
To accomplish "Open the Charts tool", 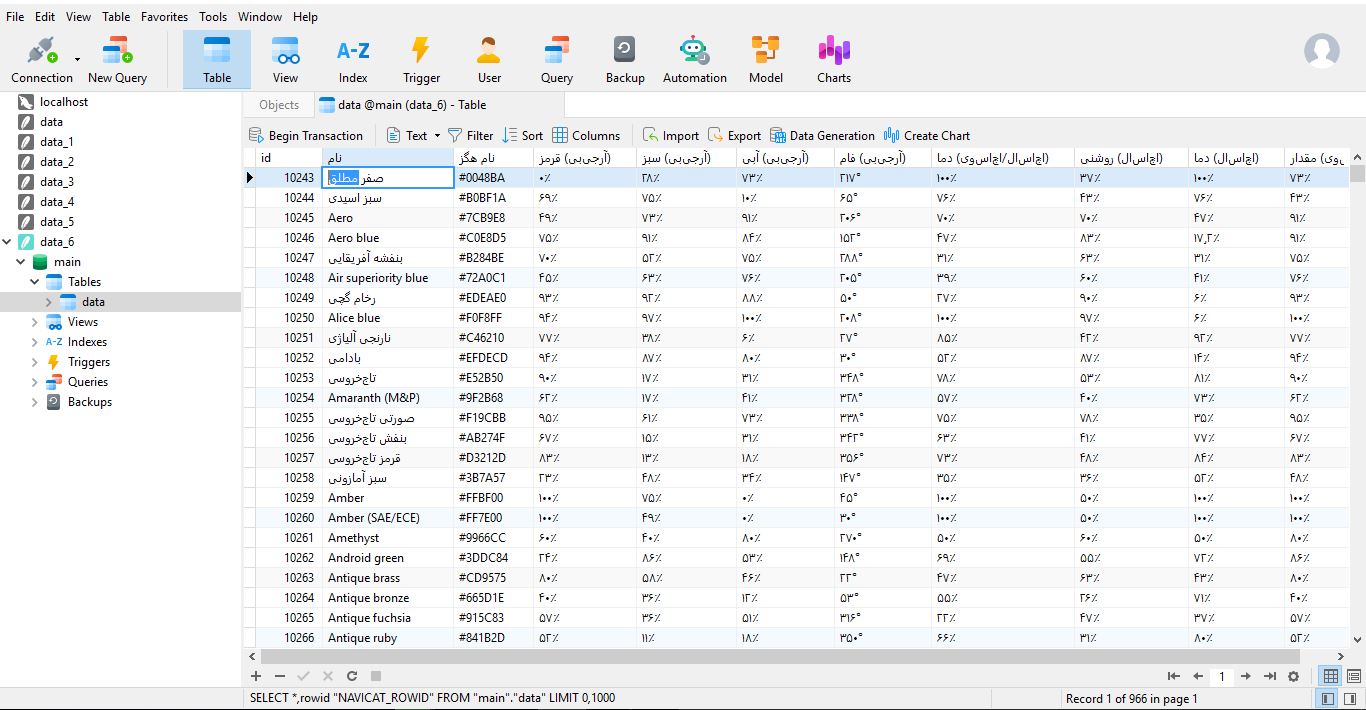I will (834, 59).
